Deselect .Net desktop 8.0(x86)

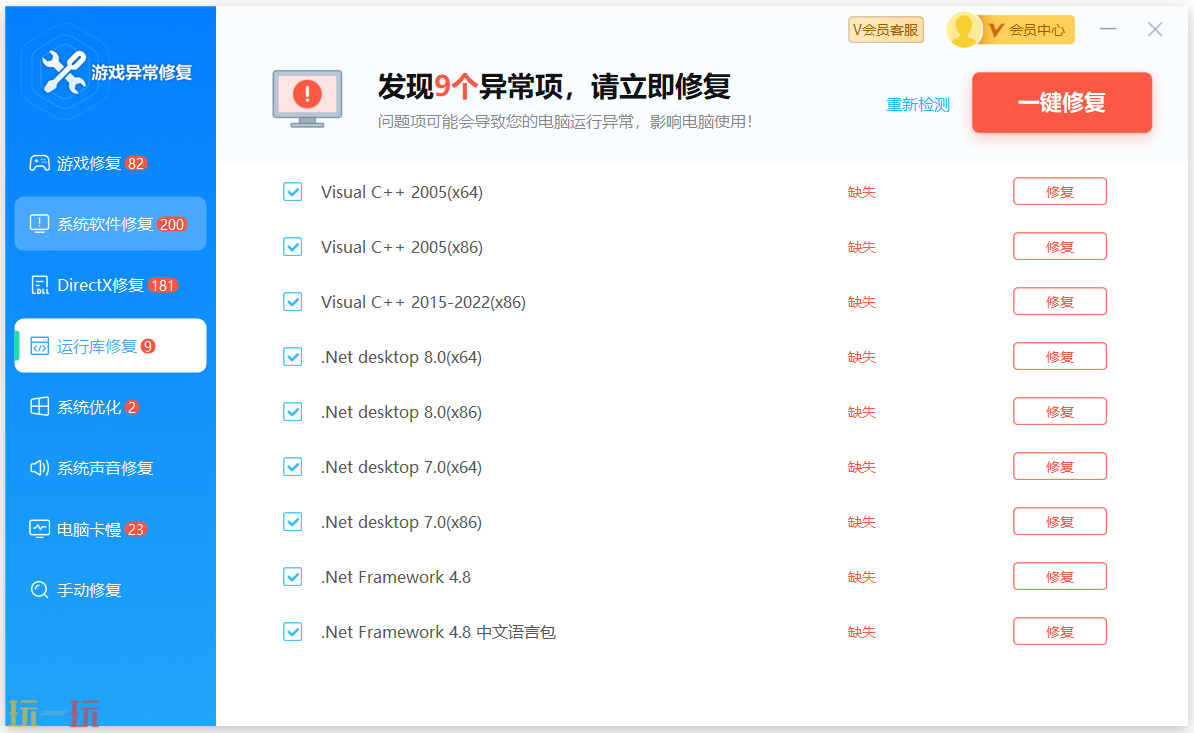pyautogui.click(x=292, y=411)
